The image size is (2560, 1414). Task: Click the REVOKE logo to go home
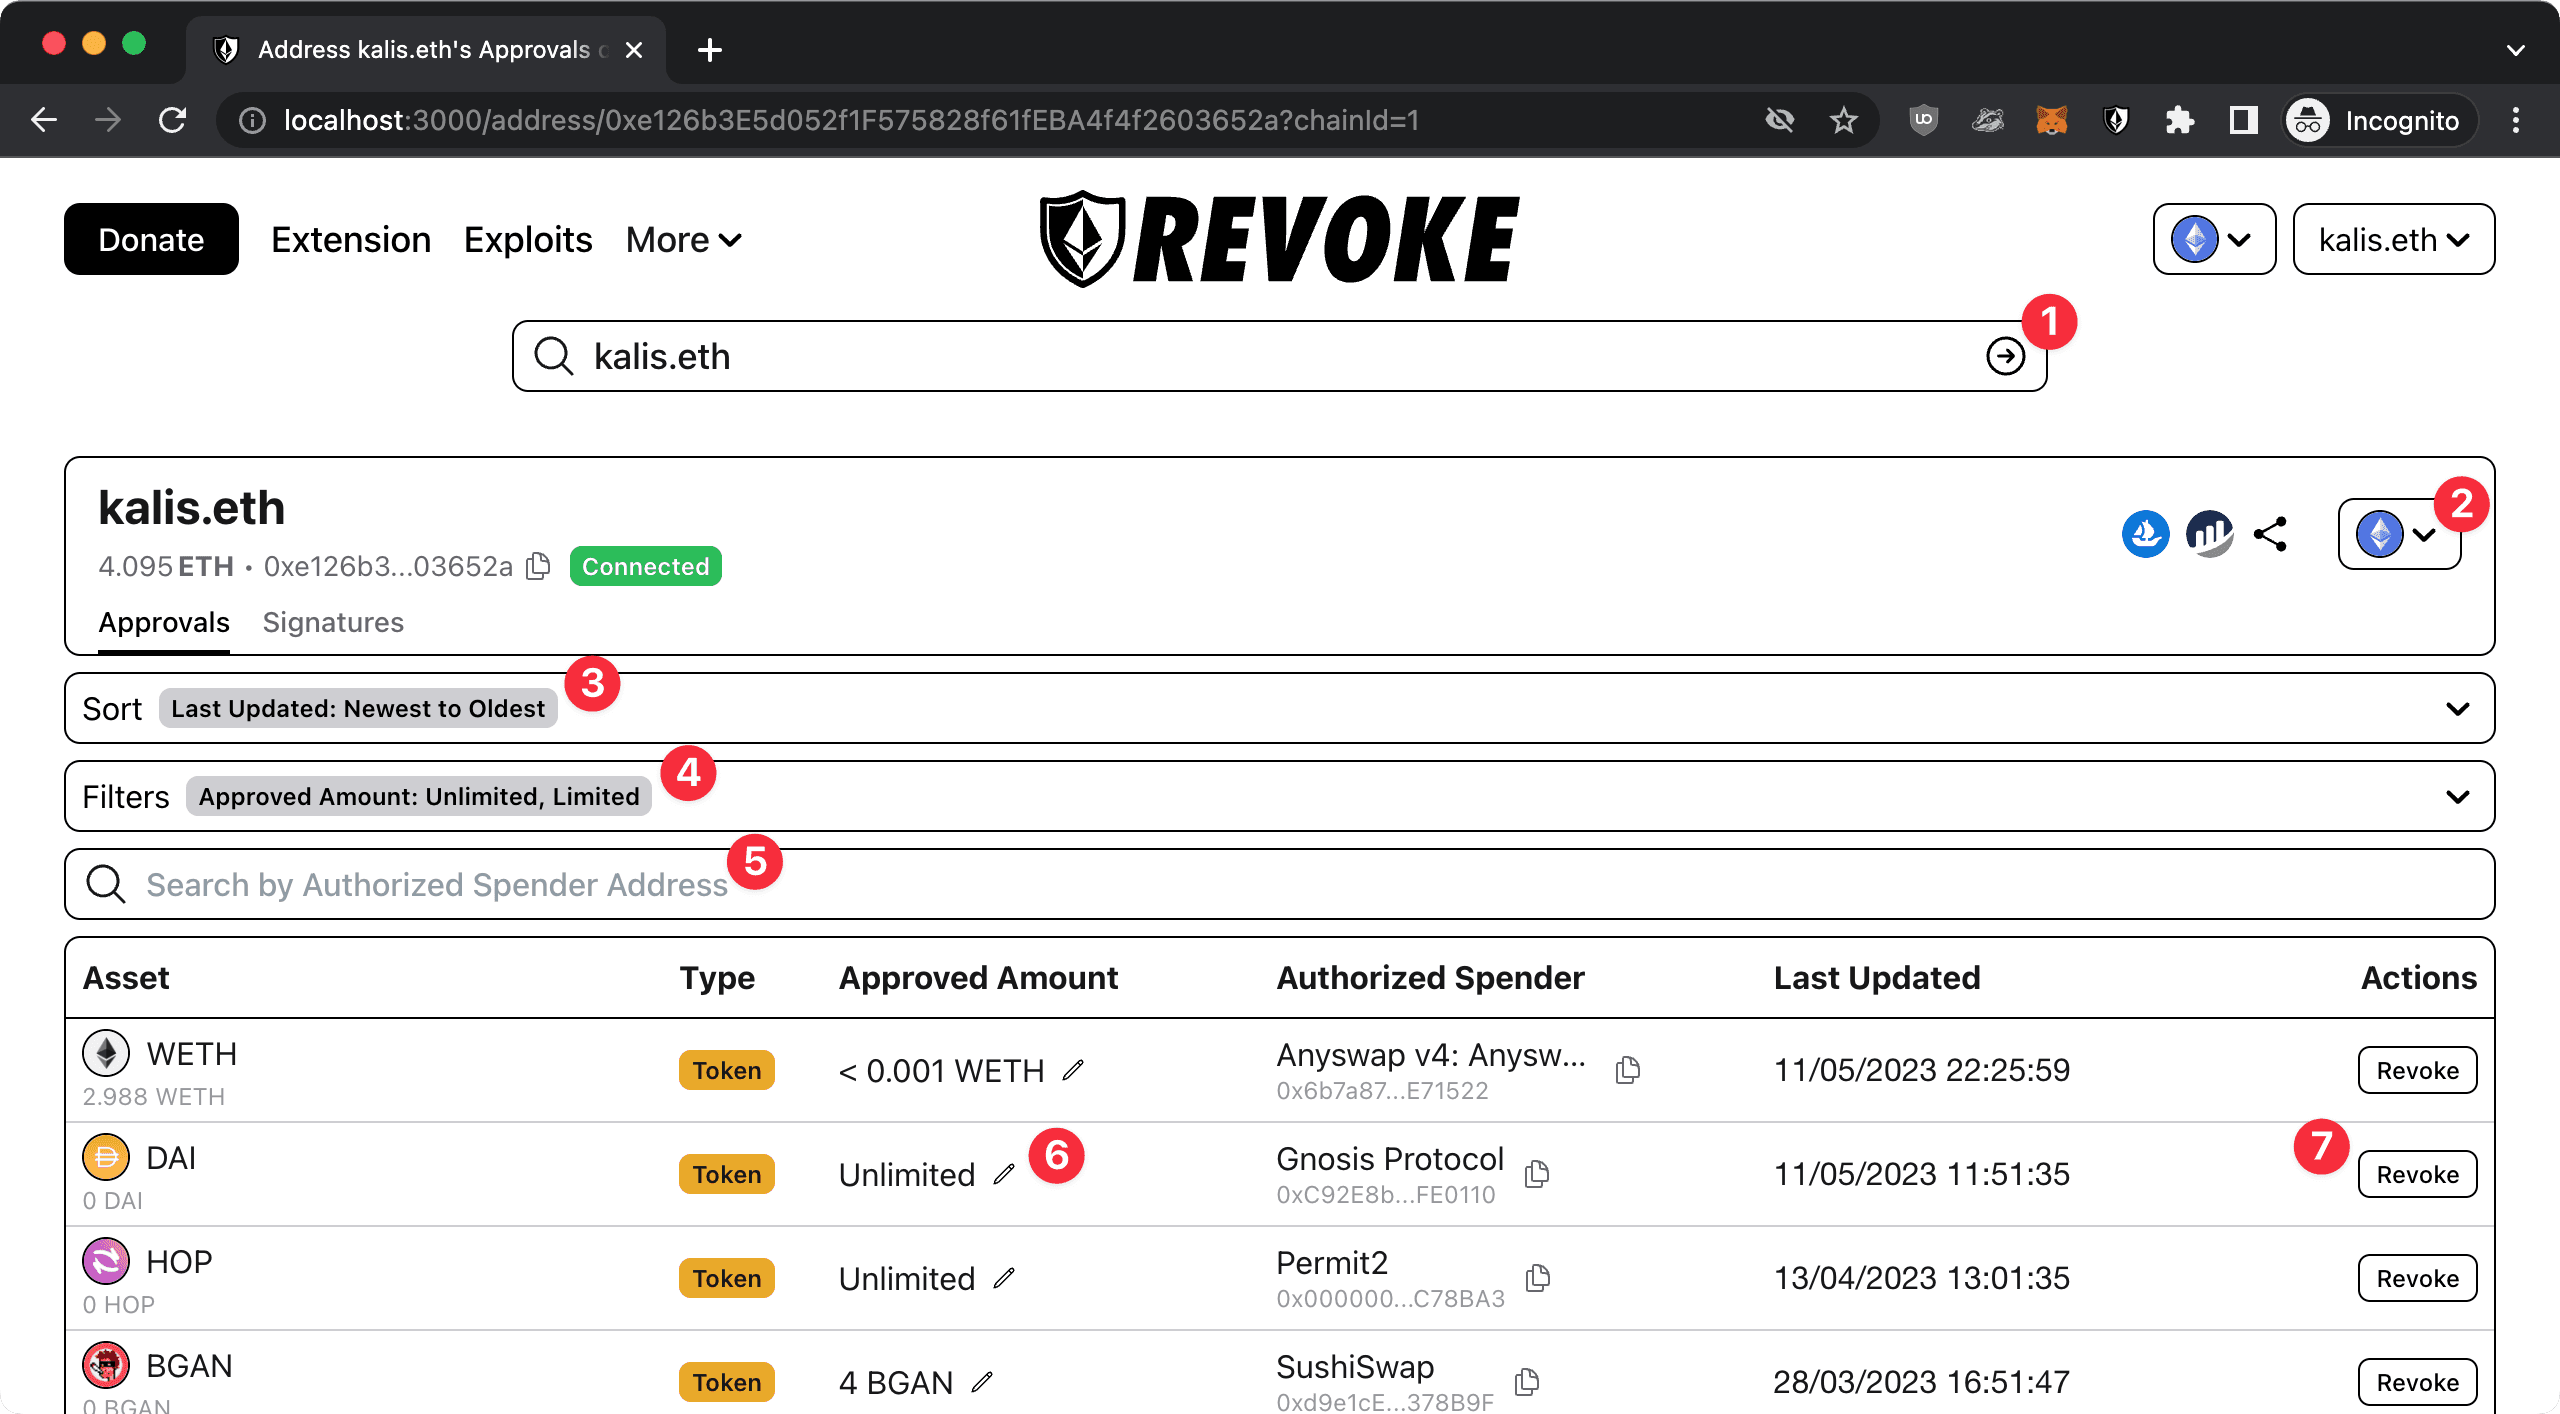click(1278, 238)
